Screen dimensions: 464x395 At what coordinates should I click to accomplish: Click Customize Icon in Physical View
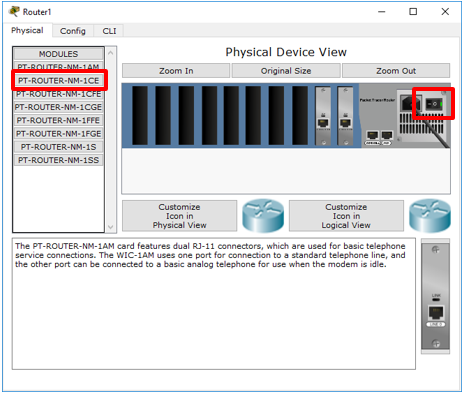(180, 216)
